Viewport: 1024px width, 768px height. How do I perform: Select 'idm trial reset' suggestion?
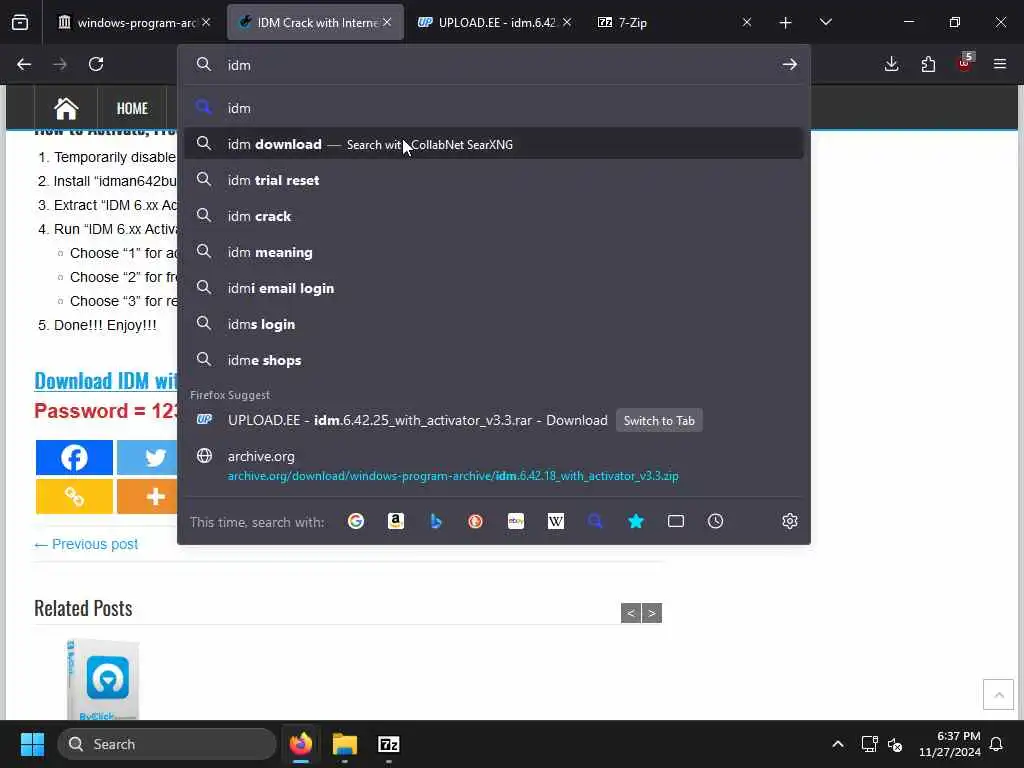tap(494, 180)
